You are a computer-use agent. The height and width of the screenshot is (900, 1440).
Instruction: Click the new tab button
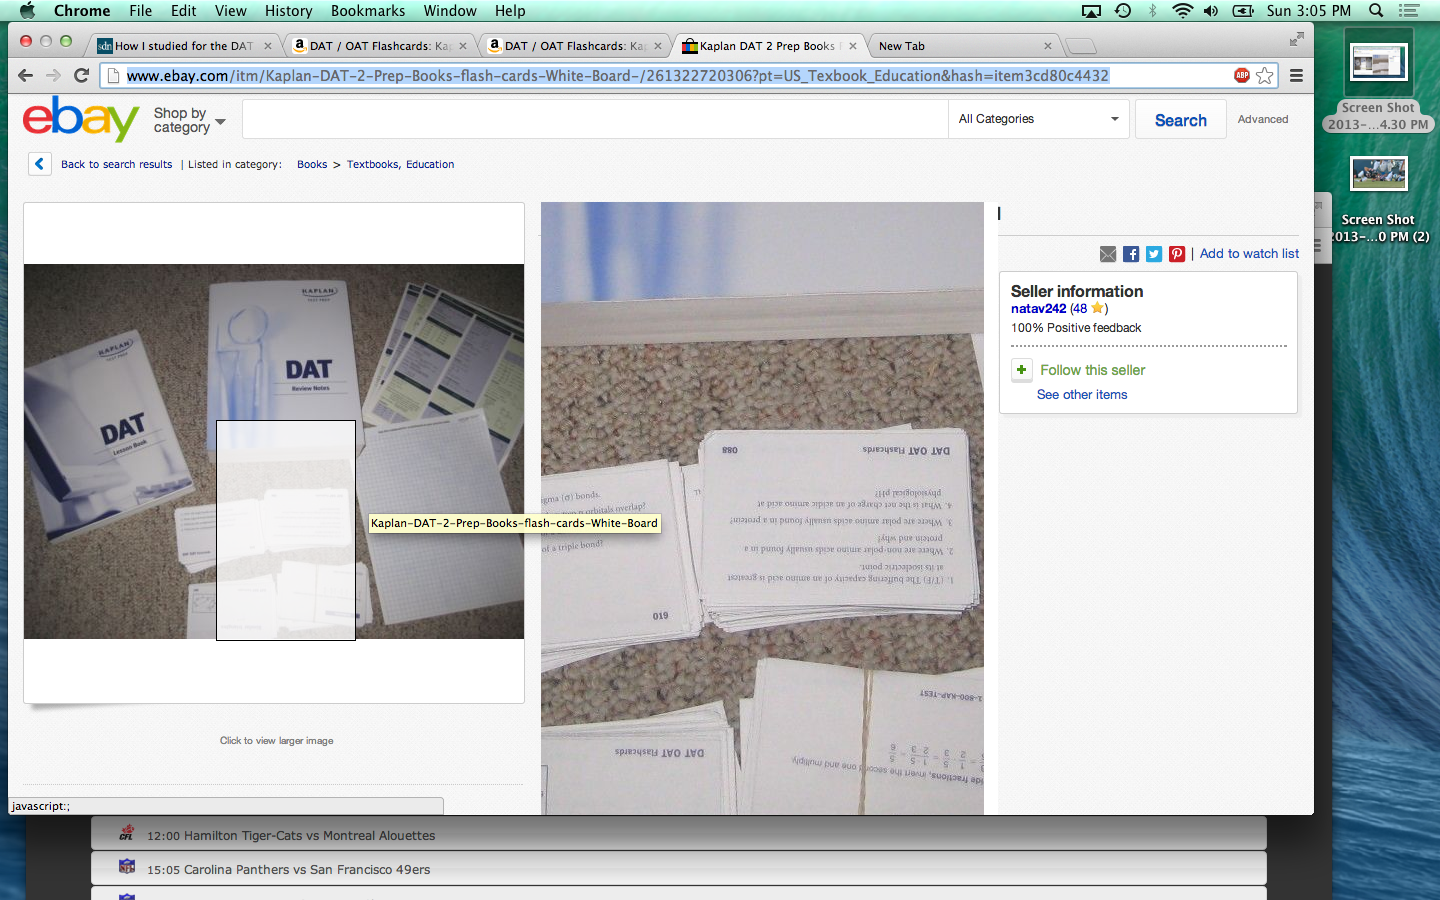[x=1080, y=46]
